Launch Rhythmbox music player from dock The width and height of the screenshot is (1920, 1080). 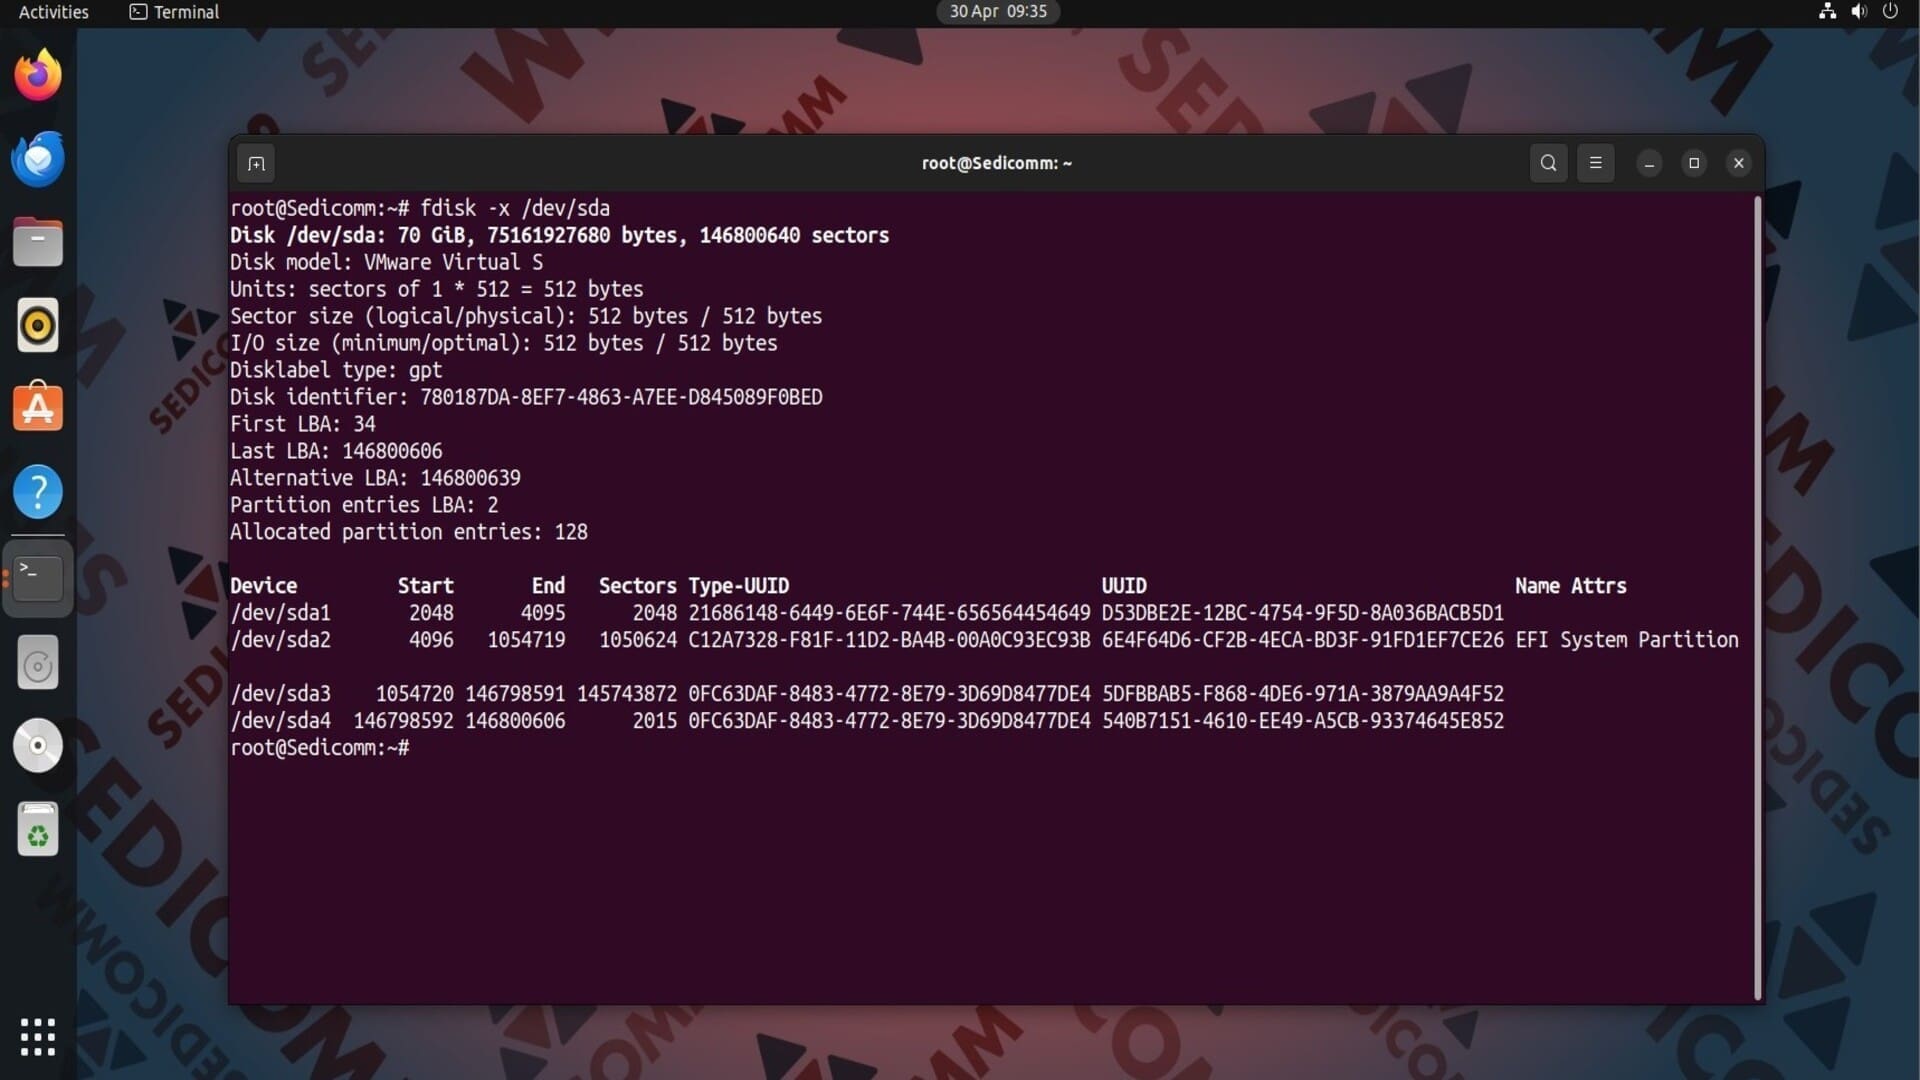[38, 326]
